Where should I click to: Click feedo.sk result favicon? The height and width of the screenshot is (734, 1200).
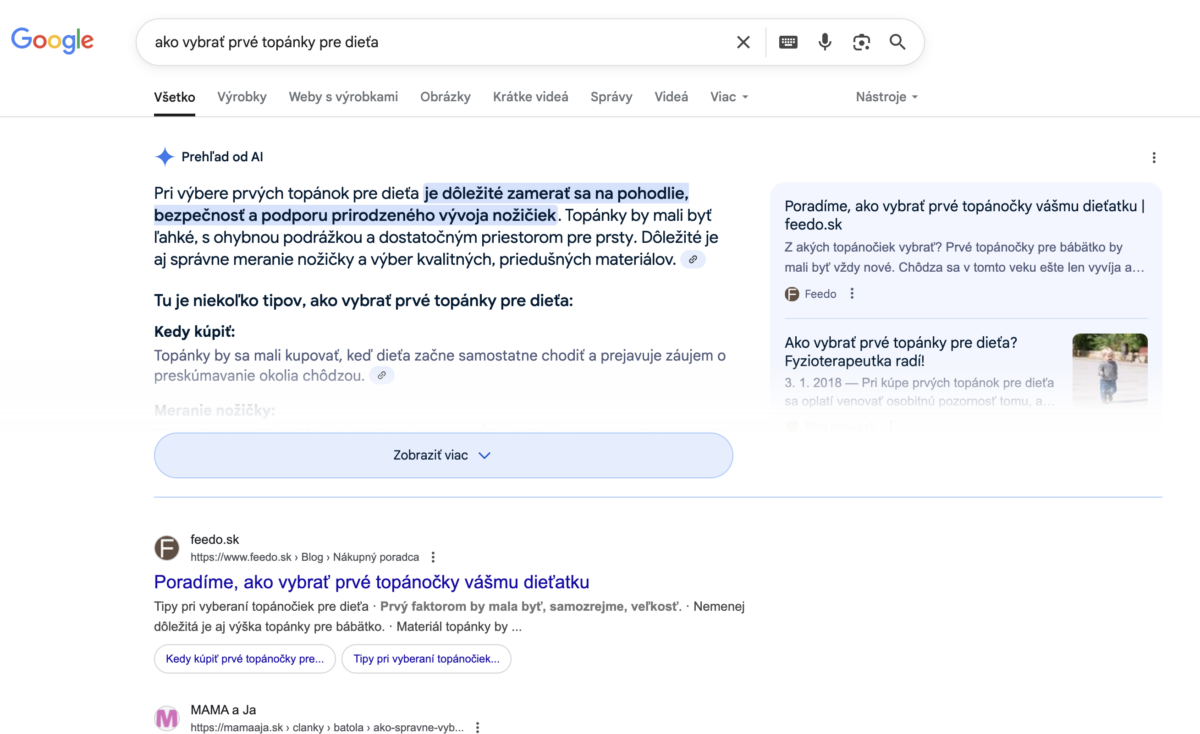pyautogui.click(x=166, y=548)
